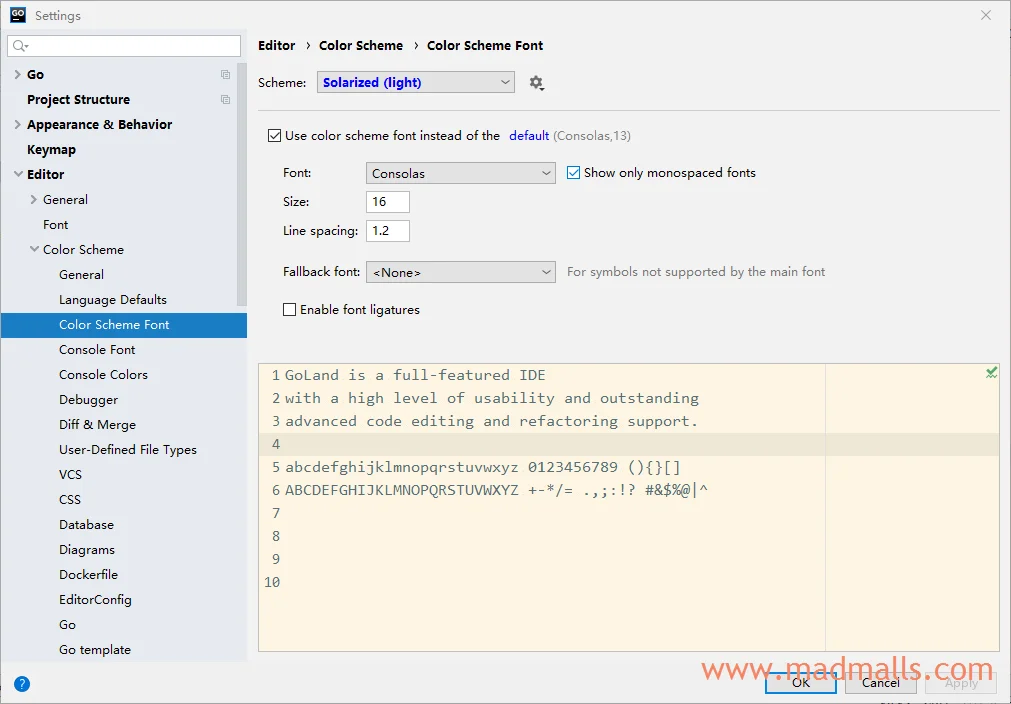The image size is (1011, 704).
Task: Open User-Defined File Types page
Action: [128, 450]
